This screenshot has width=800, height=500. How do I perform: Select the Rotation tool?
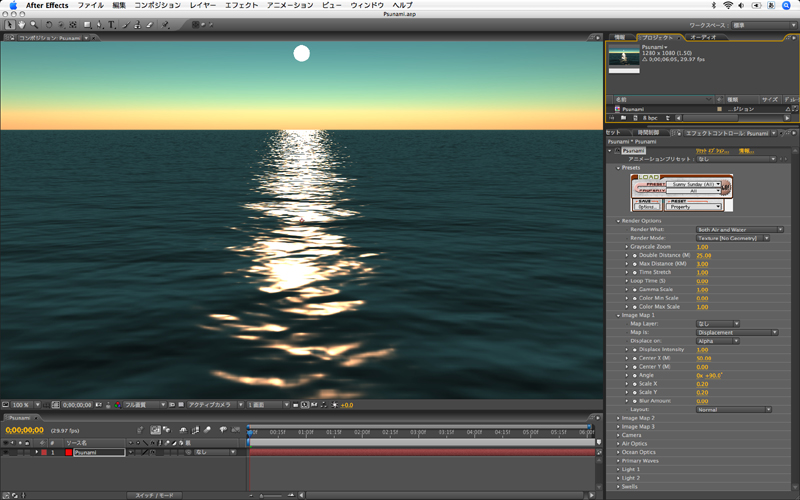[49, 24]
